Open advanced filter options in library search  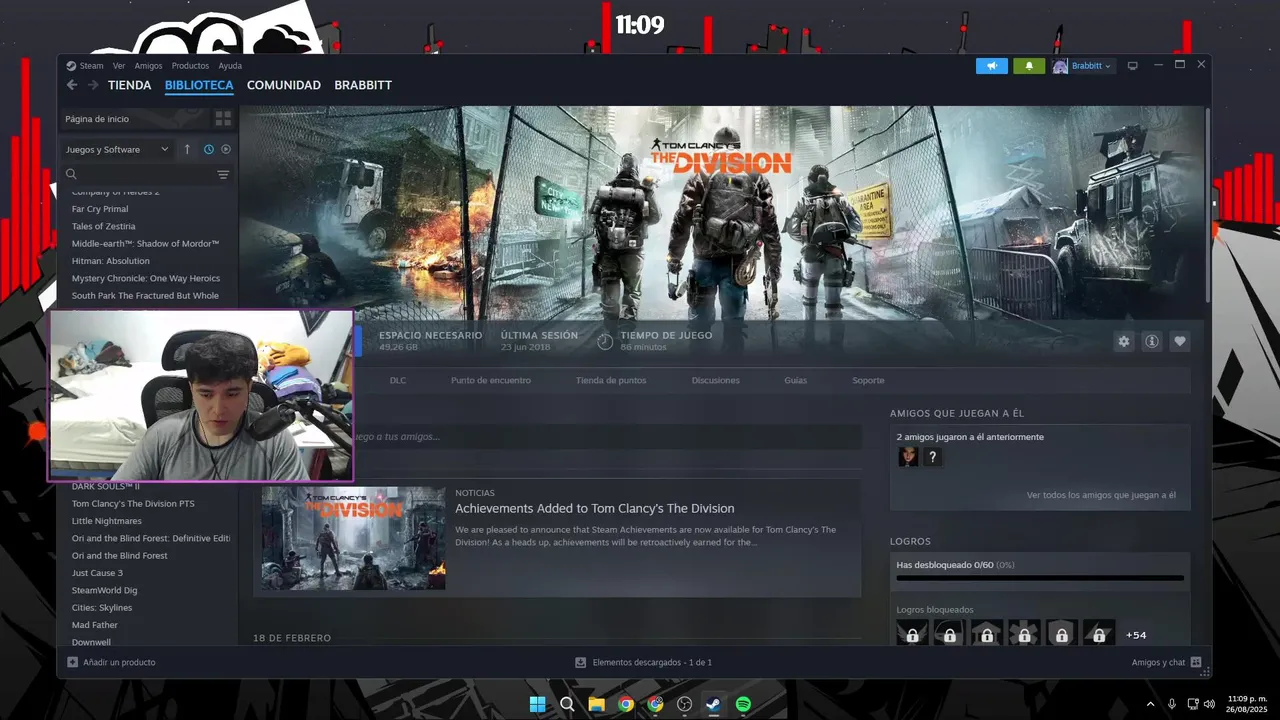pos(223,174)
